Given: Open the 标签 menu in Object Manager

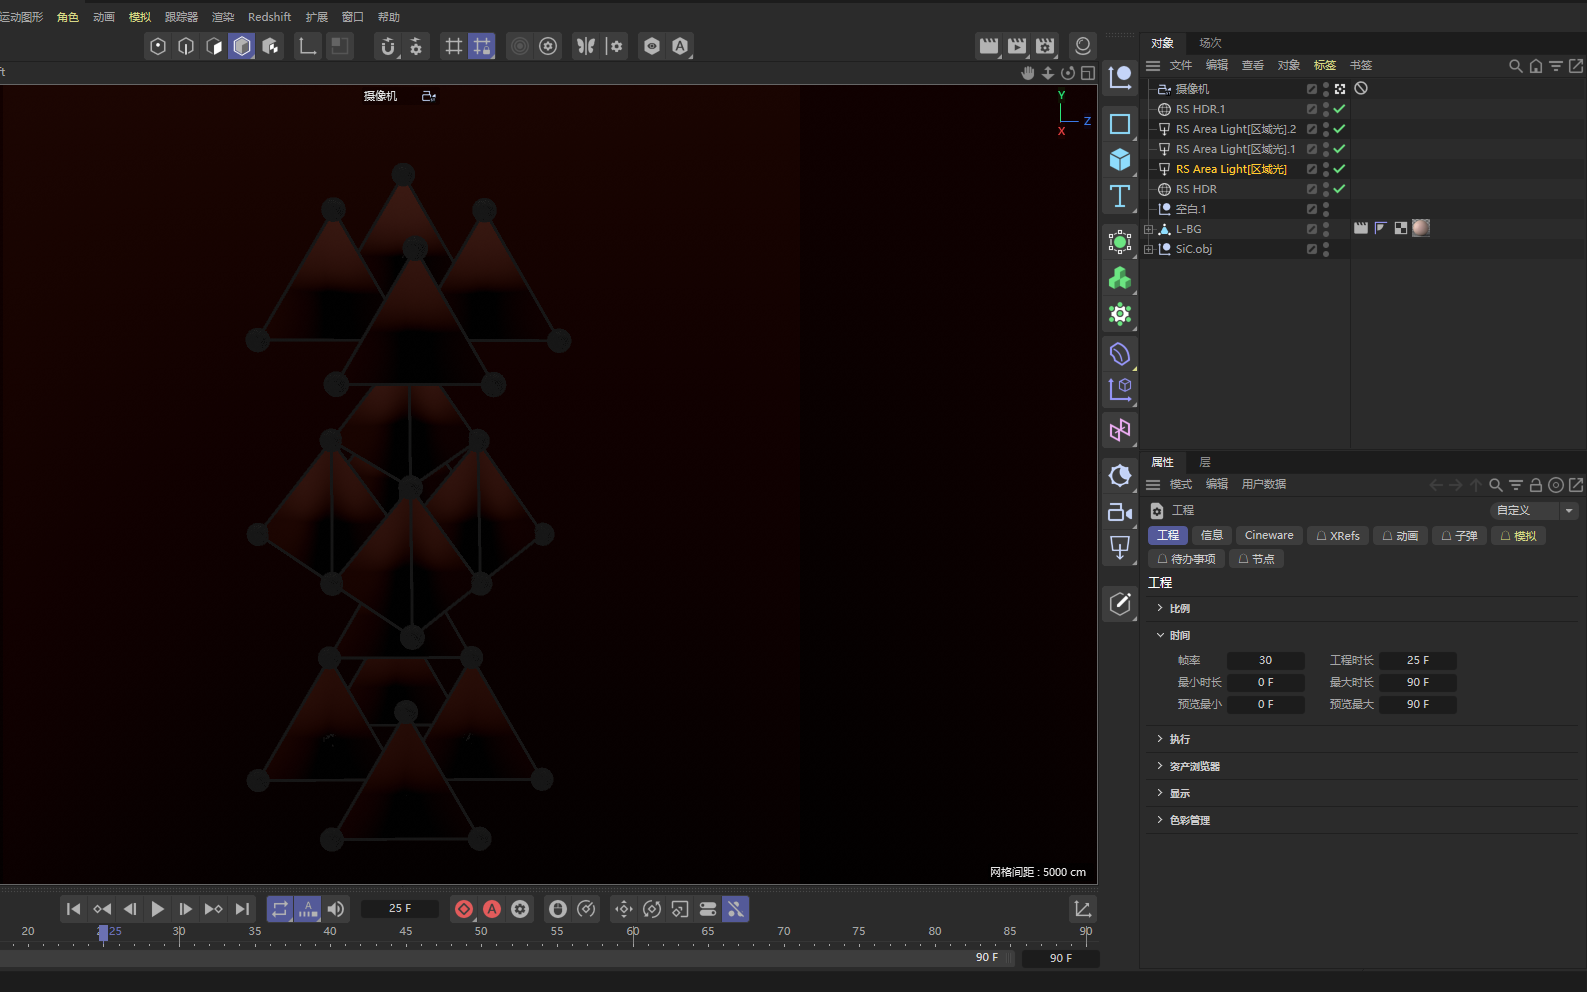Looking at the screenshot, I should click(x=1325, y=65).
